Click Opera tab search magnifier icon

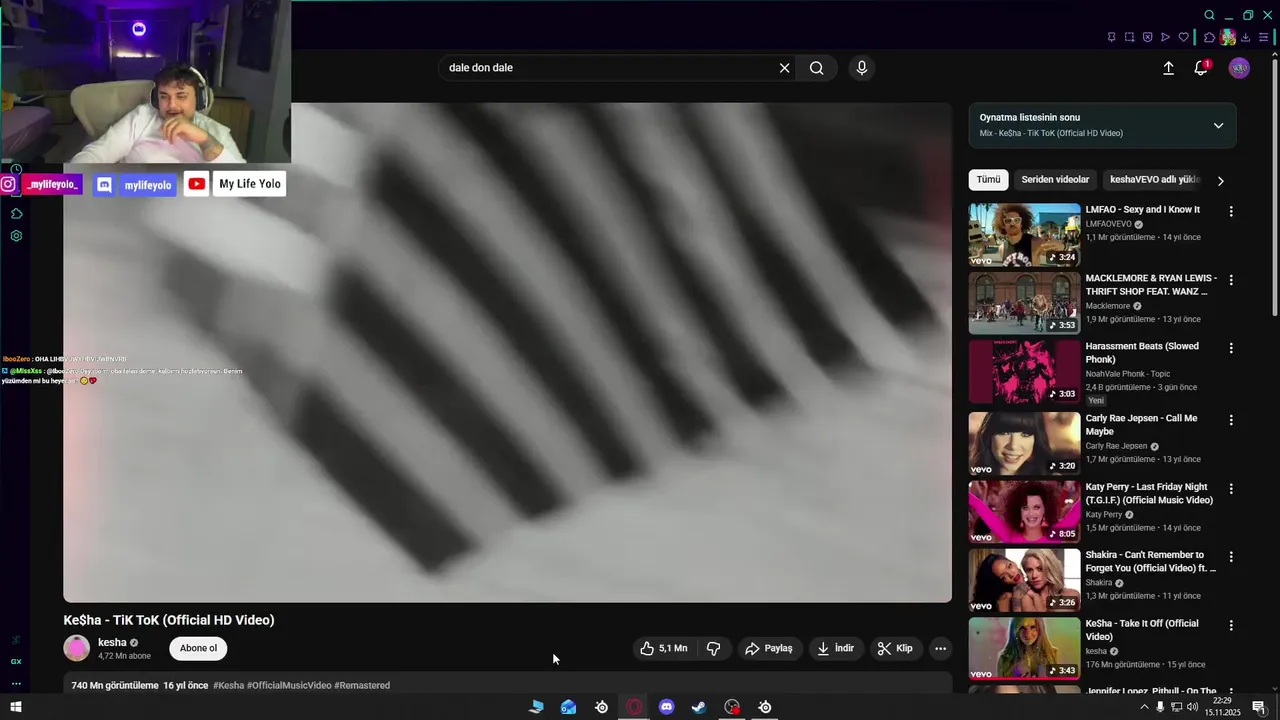pos(1209,15)
